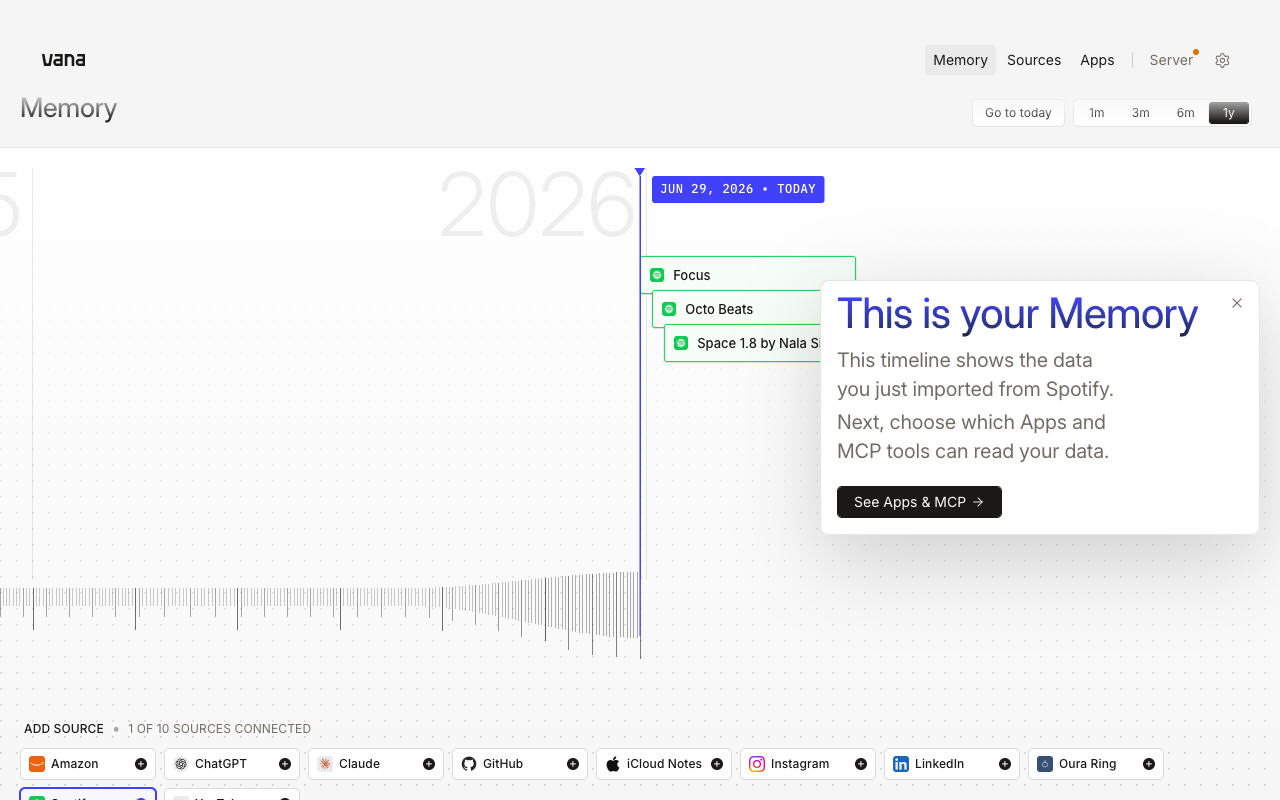This screenshot has height=800, width=1280.
Task: Click the GitHub source label
Action: (503, 764)
